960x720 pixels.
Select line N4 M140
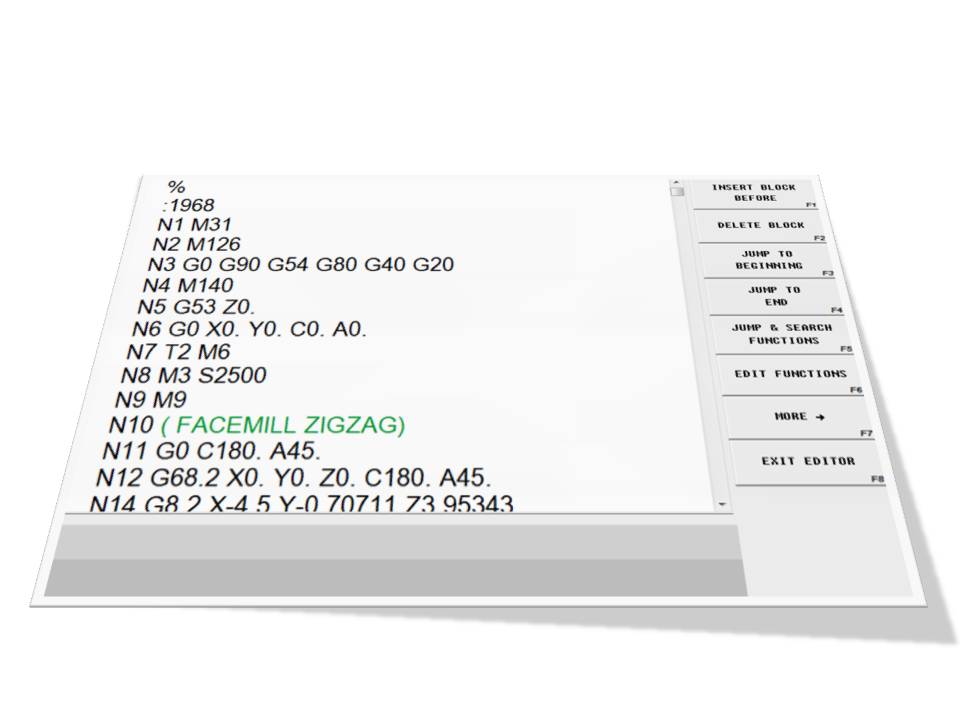tap(188, 285)
